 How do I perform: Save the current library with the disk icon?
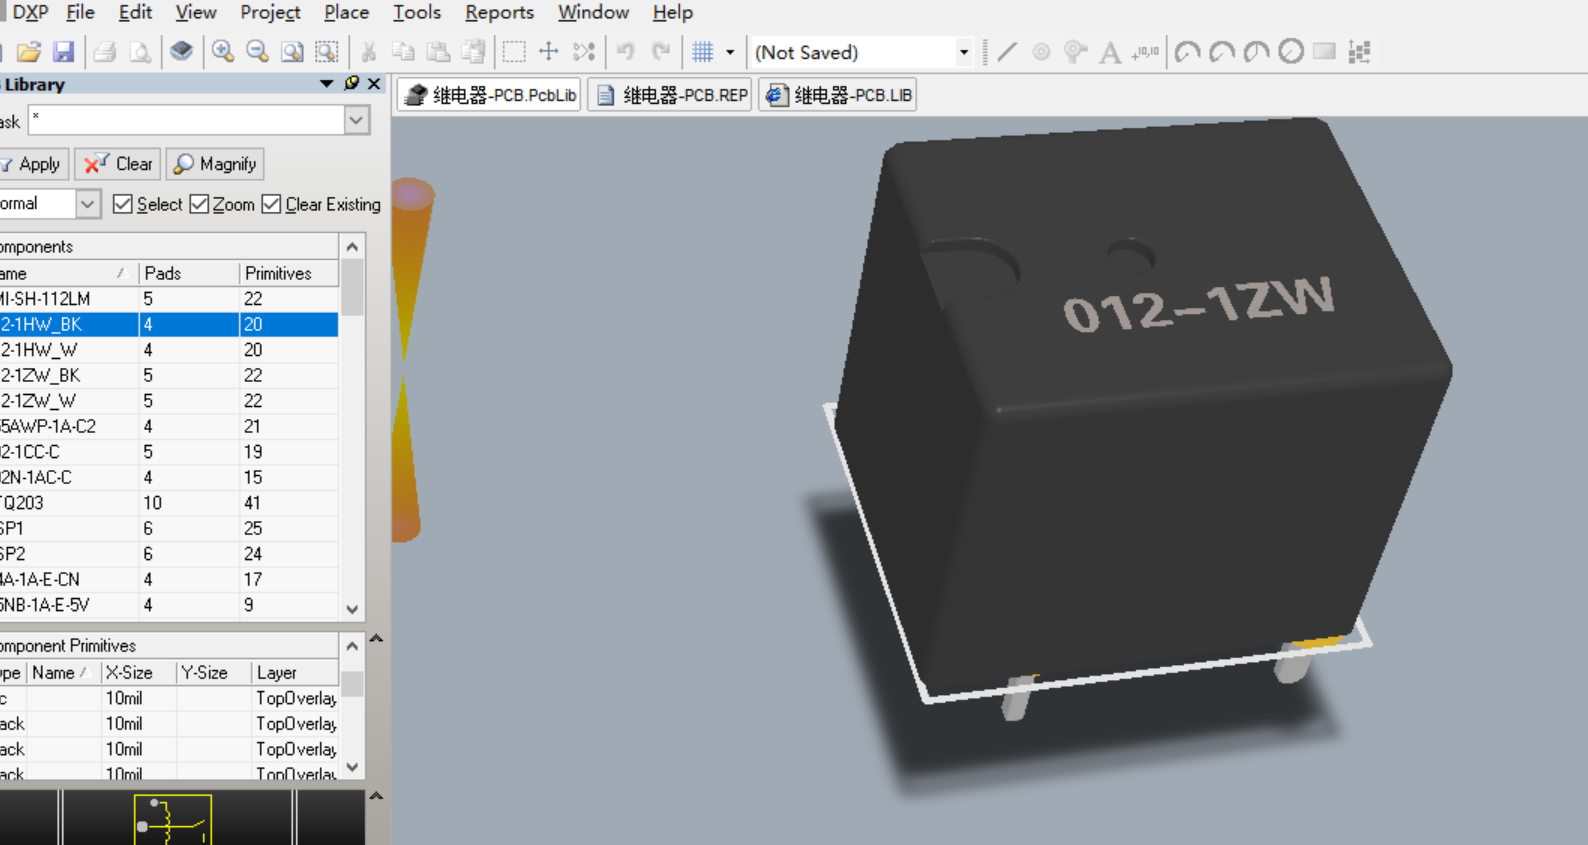pyautogui.click(x=63, y=52)
